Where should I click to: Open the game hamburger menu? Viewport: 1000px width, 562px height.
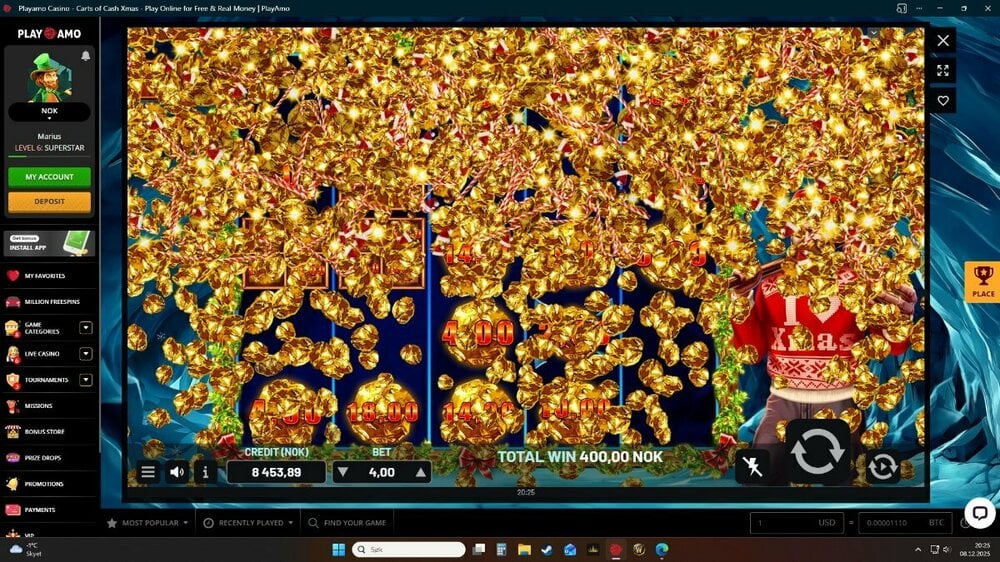148,472
